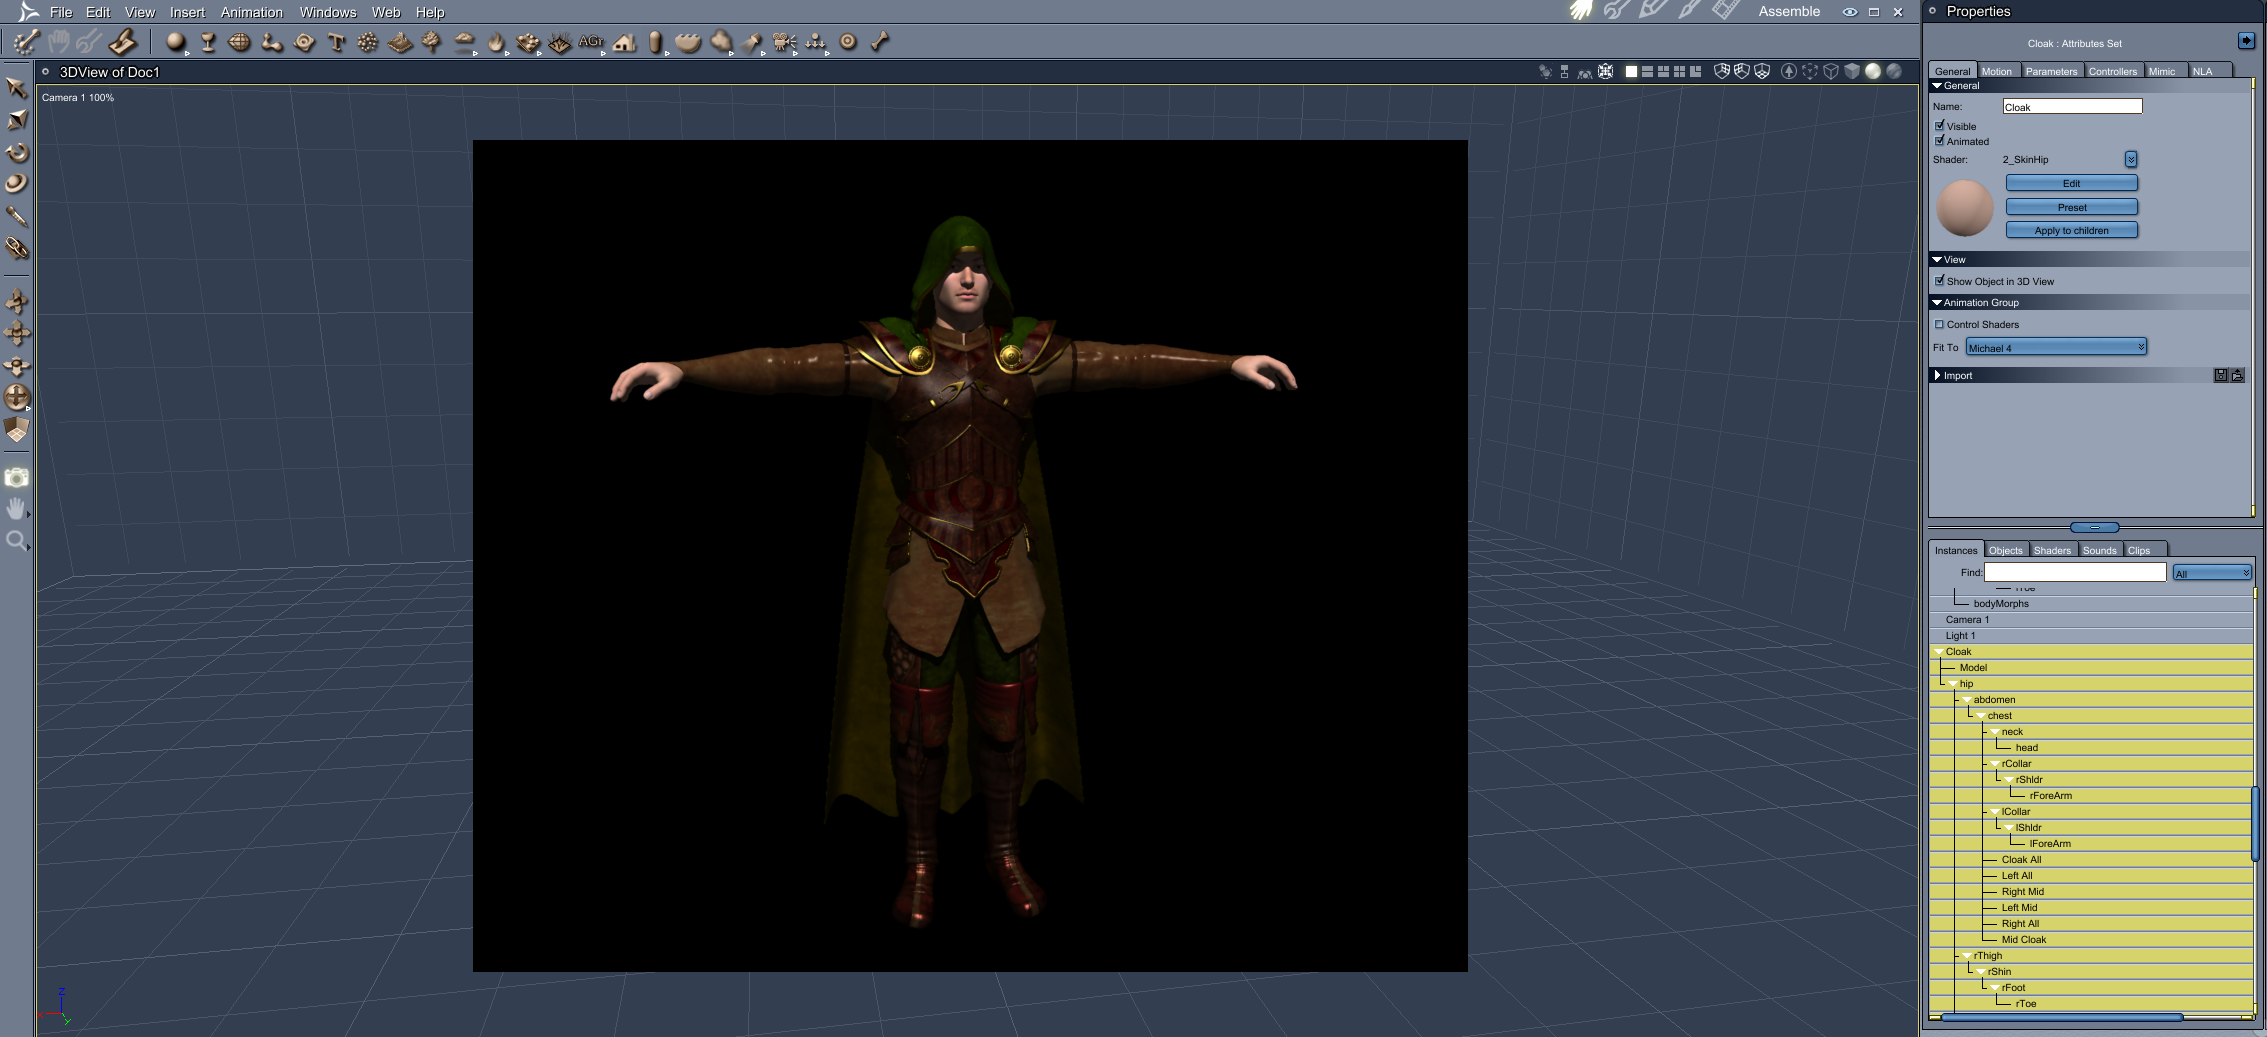Viewport: 2267px width, 1037px height.
Task: Open the Shader 2_SkinHip dropdown
Action: (2131, 160)
